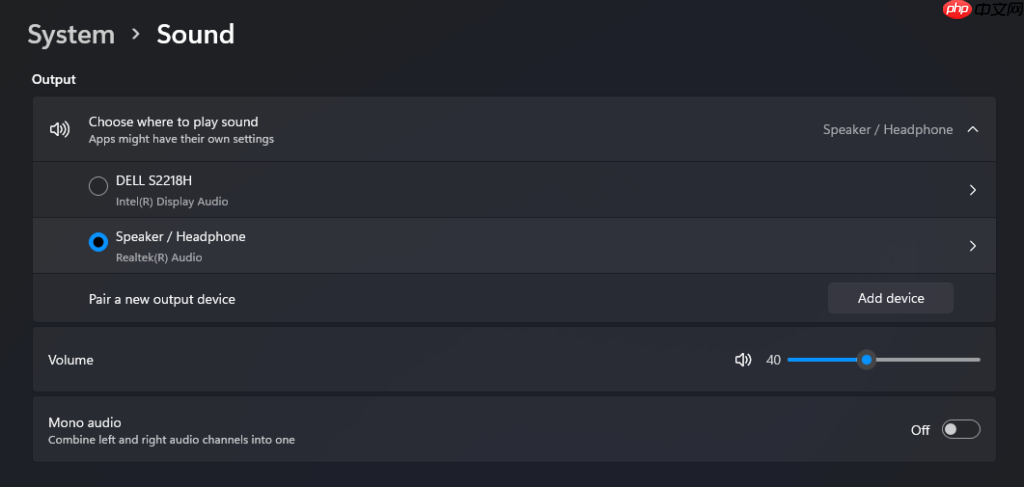Viewport: 1024px width, 487px height.
Task: Click the speaker icon beside Choose where to play sound
Action: [x=59, y=129]
